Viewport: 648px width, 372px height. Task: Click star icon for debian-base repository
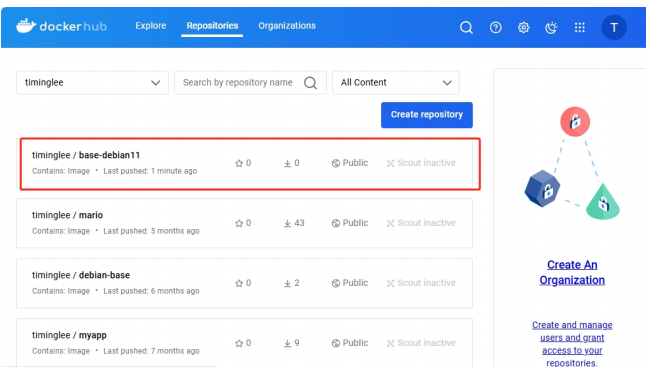tap(239, 283)
